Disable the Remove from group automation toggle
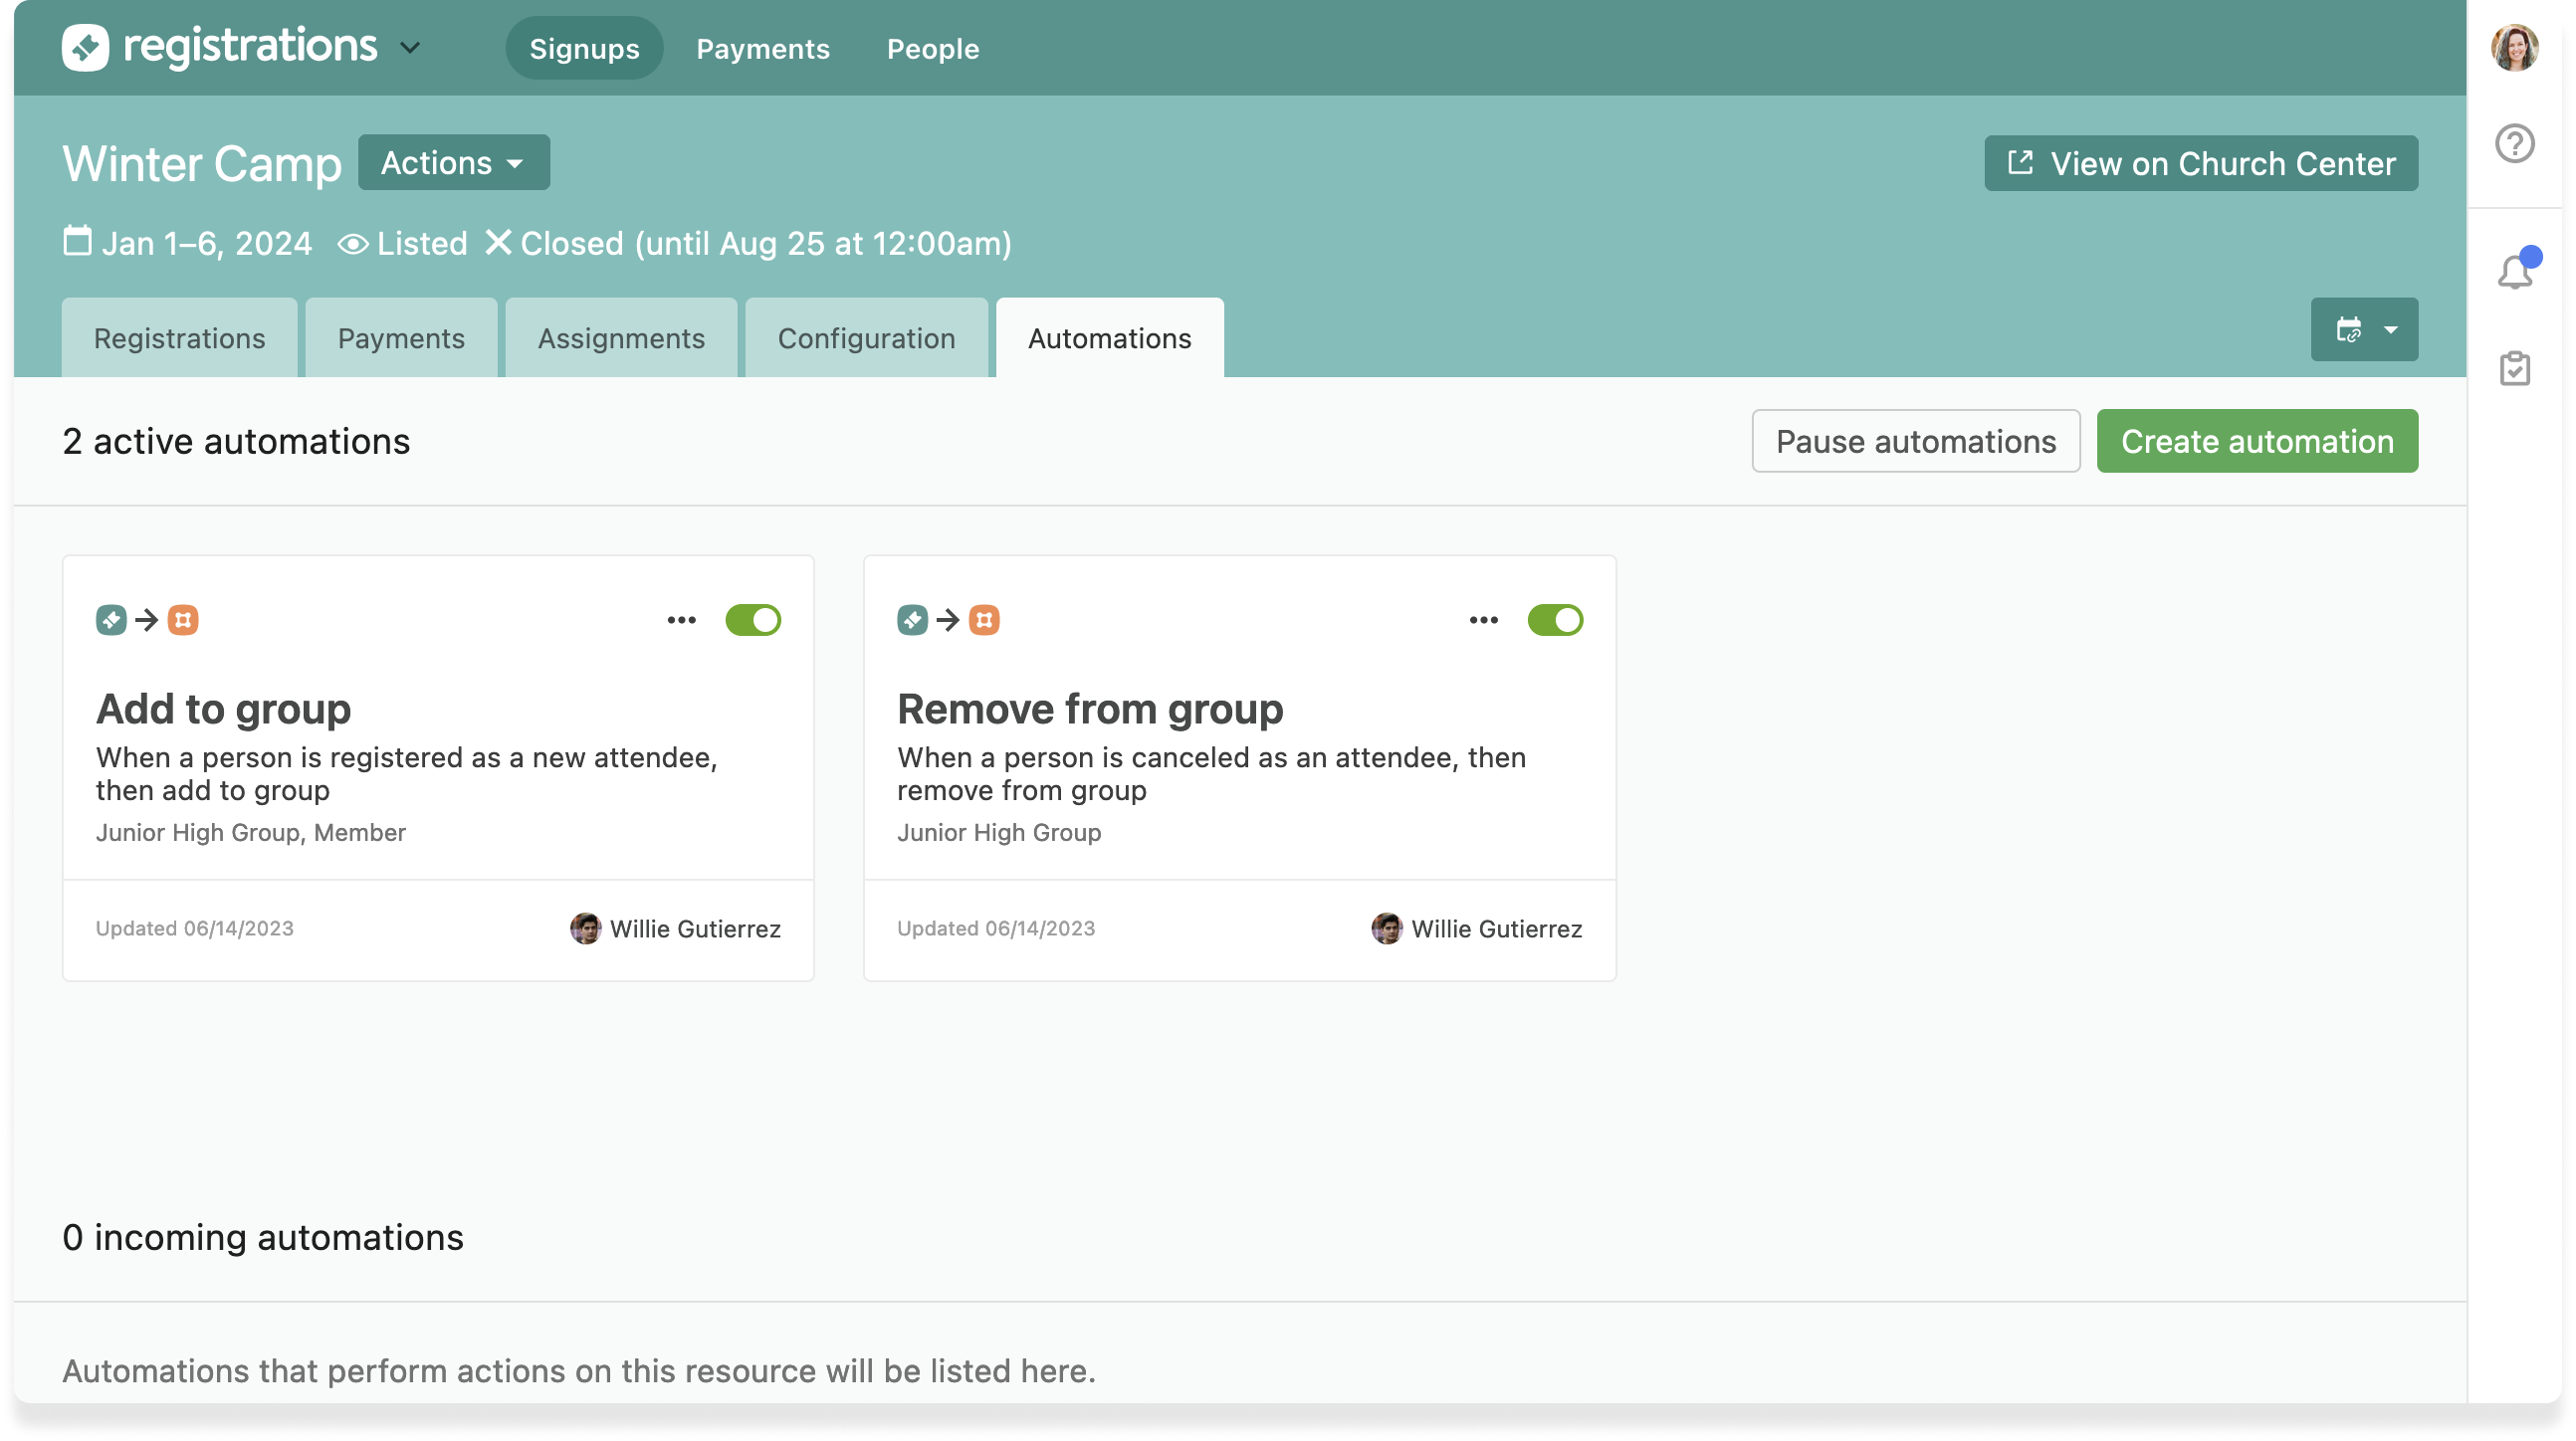Image resolution: width=2576 pixels, height=1441 pixels. tap(1555, 620)
